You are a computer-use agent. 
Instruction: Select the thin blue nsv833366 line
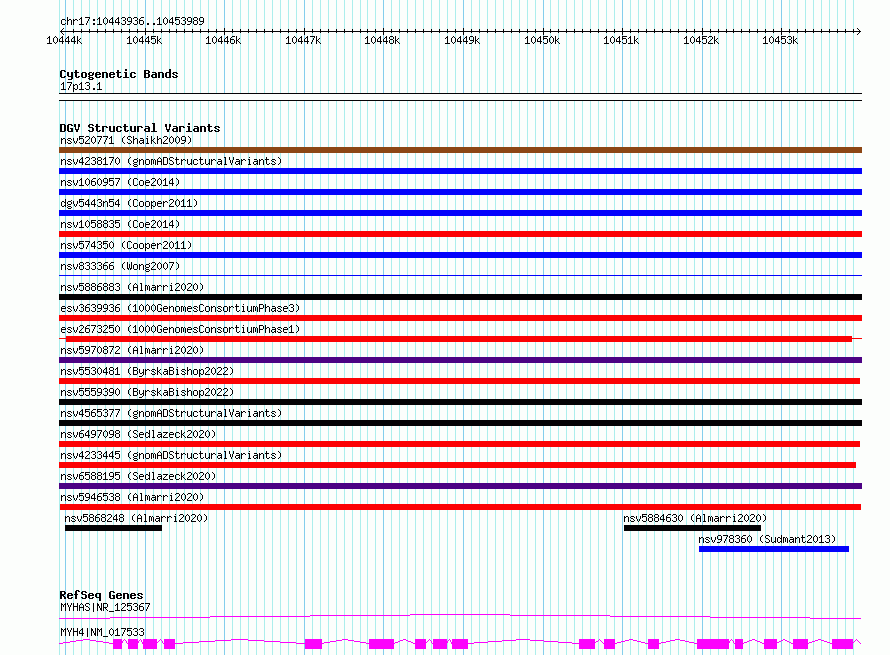[460, 276]
